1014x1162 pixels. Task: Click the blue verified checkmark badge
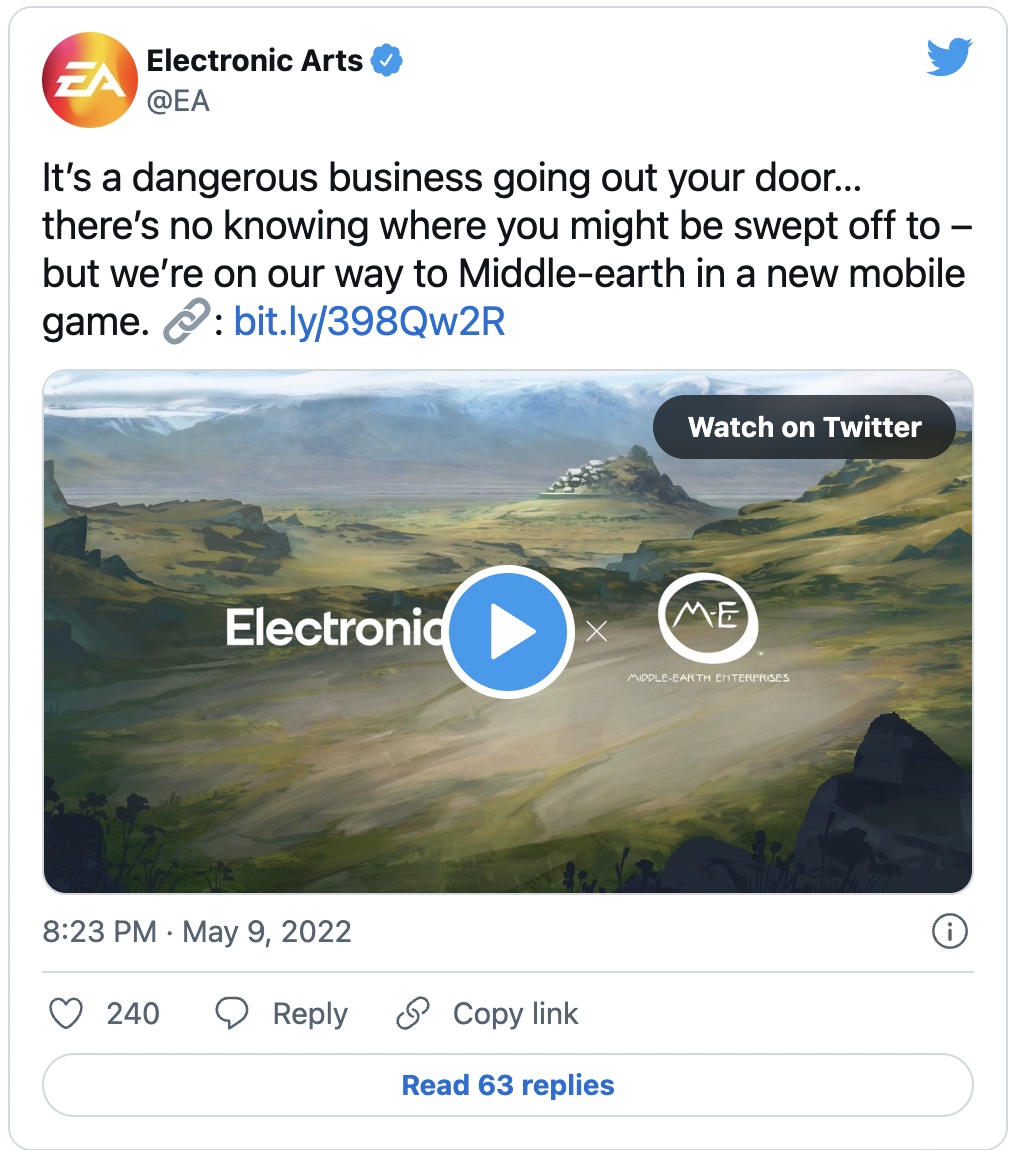[x=387, y=61]
